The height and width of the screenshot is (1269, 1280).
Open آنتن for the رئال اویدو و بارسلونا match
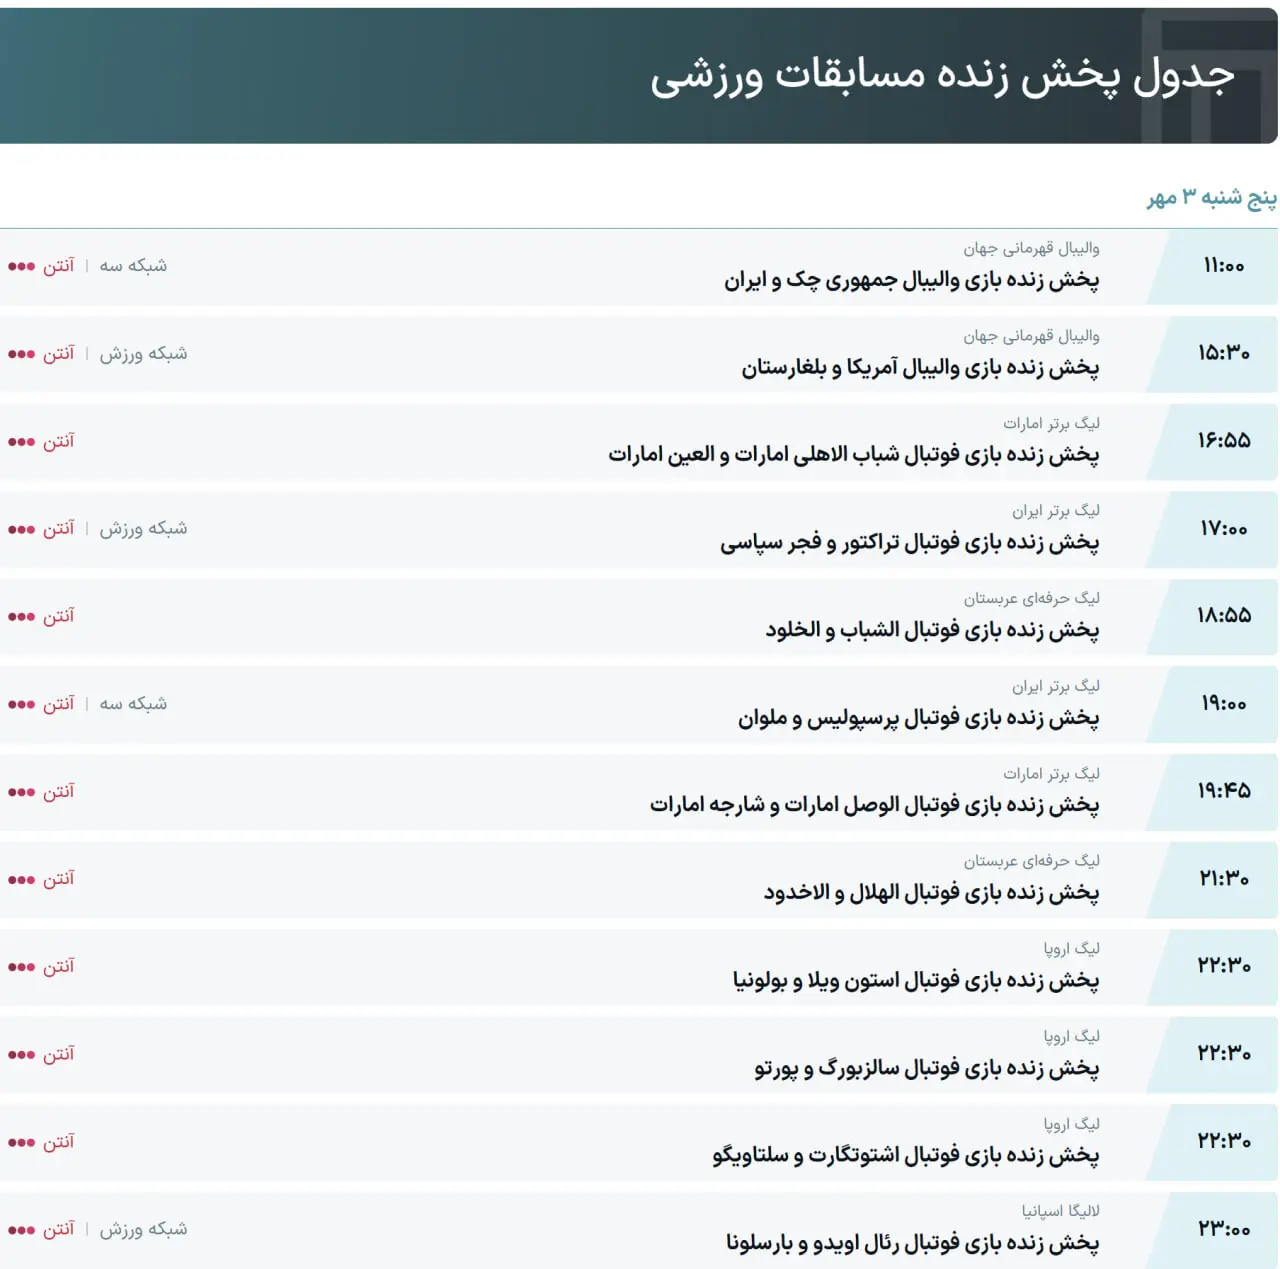tap(58, 1229)
